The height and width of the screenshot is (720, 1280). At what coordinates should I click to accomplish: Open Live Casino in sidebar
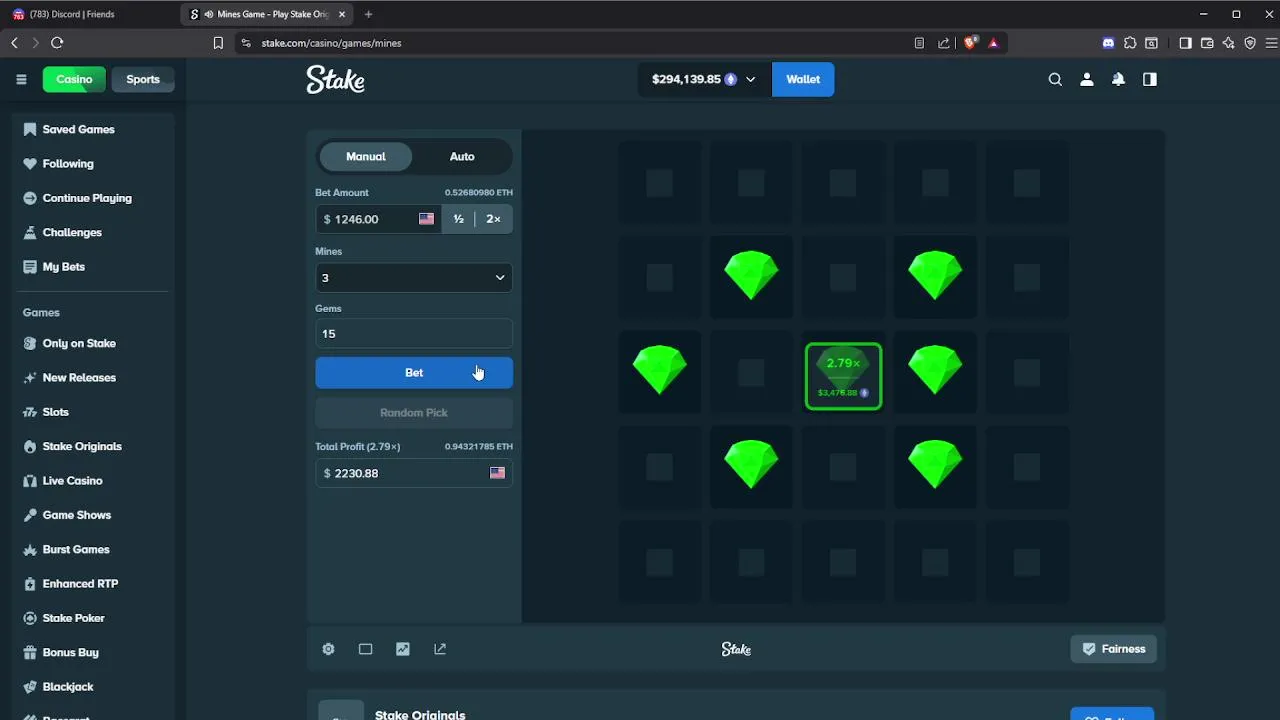tap(72, 481)
